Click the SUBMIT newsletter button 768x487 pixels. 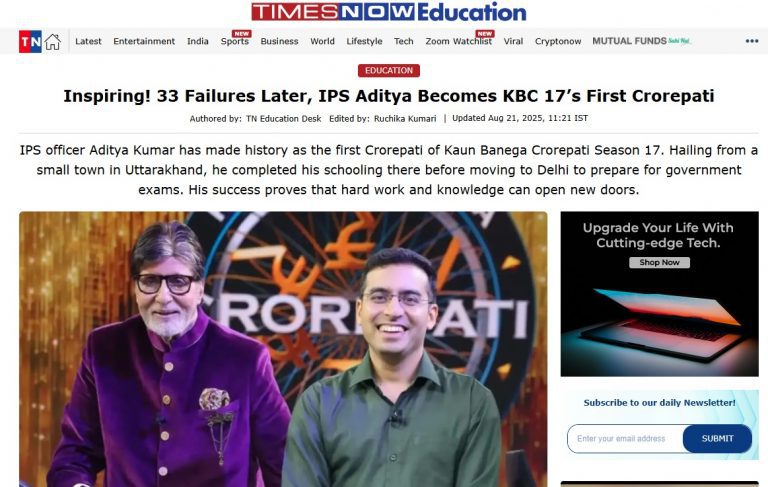click(718, 438)
